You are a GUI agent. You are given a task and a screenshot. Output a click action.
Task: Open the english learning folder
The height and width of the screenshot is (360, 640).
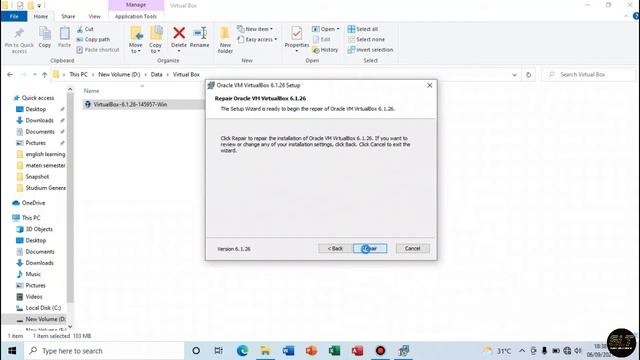click(x=45, y=154)
